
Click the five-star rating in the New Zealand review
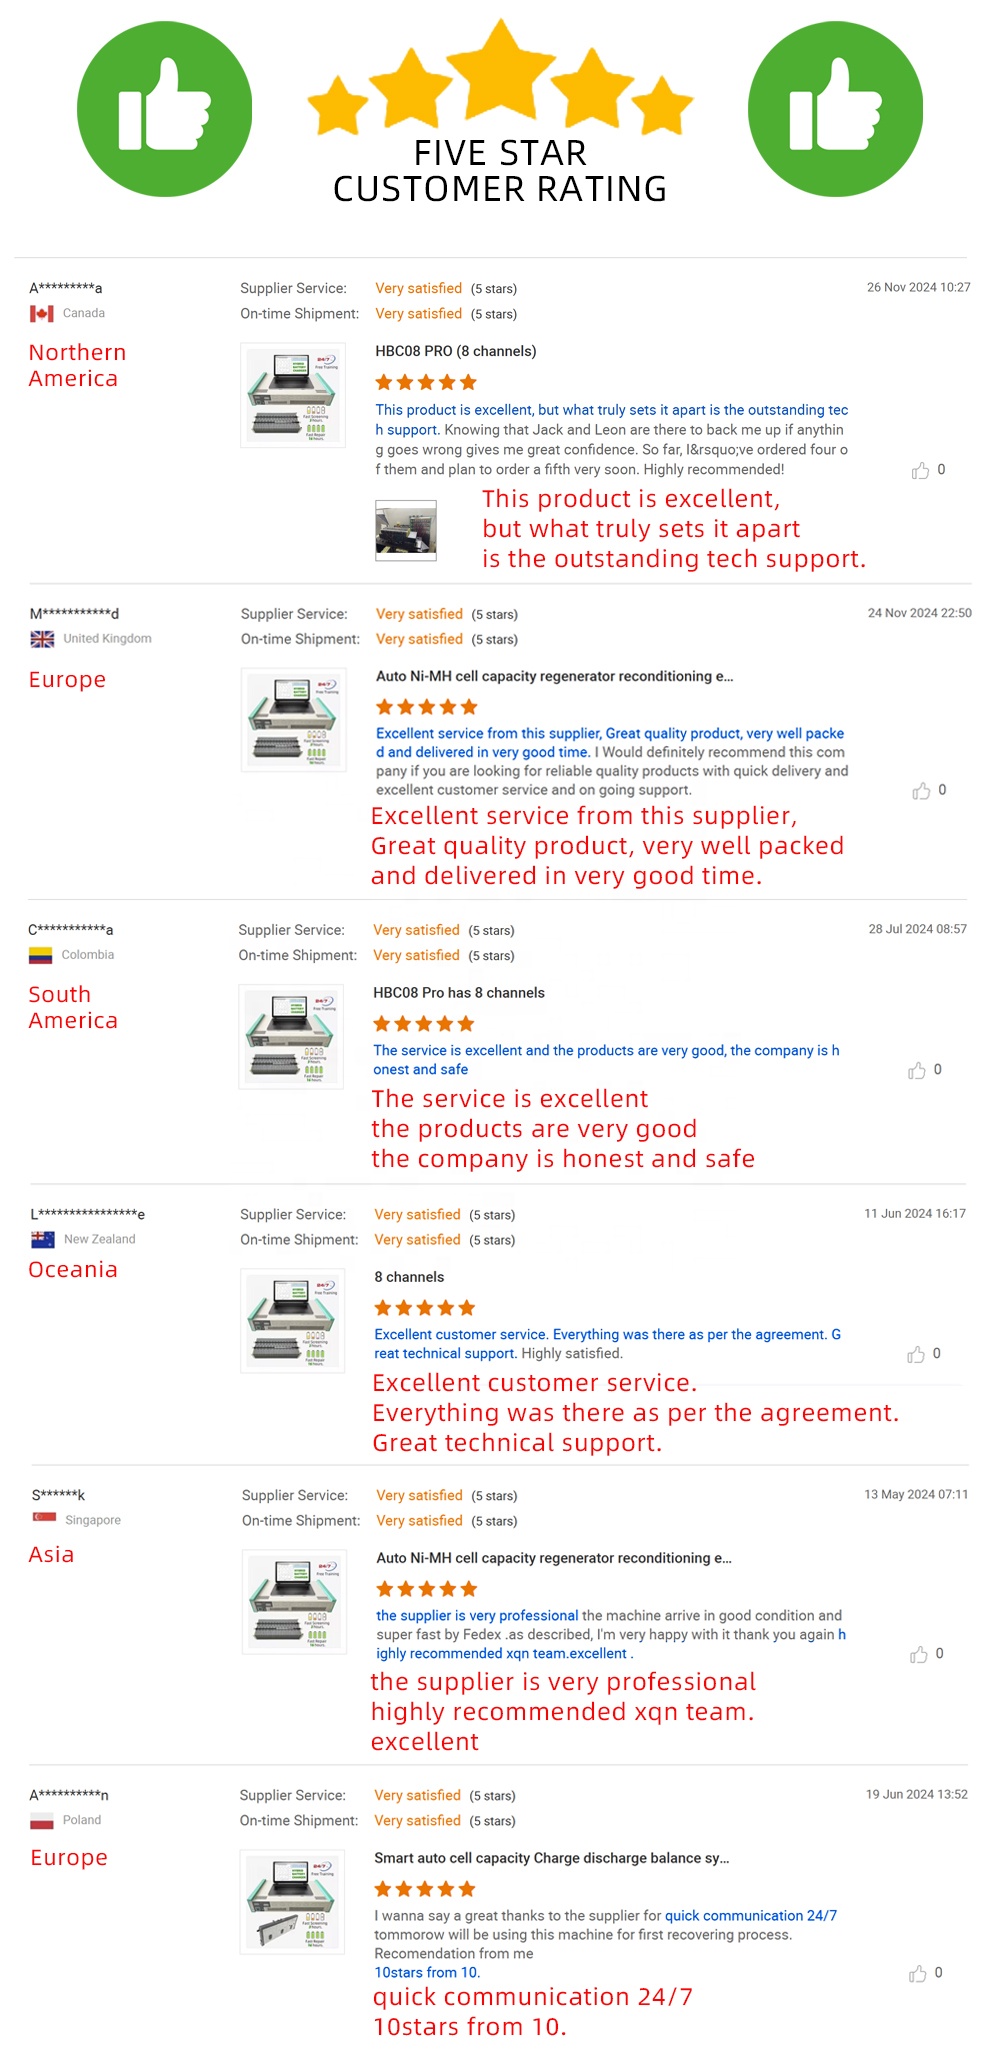click(425, 1308)
